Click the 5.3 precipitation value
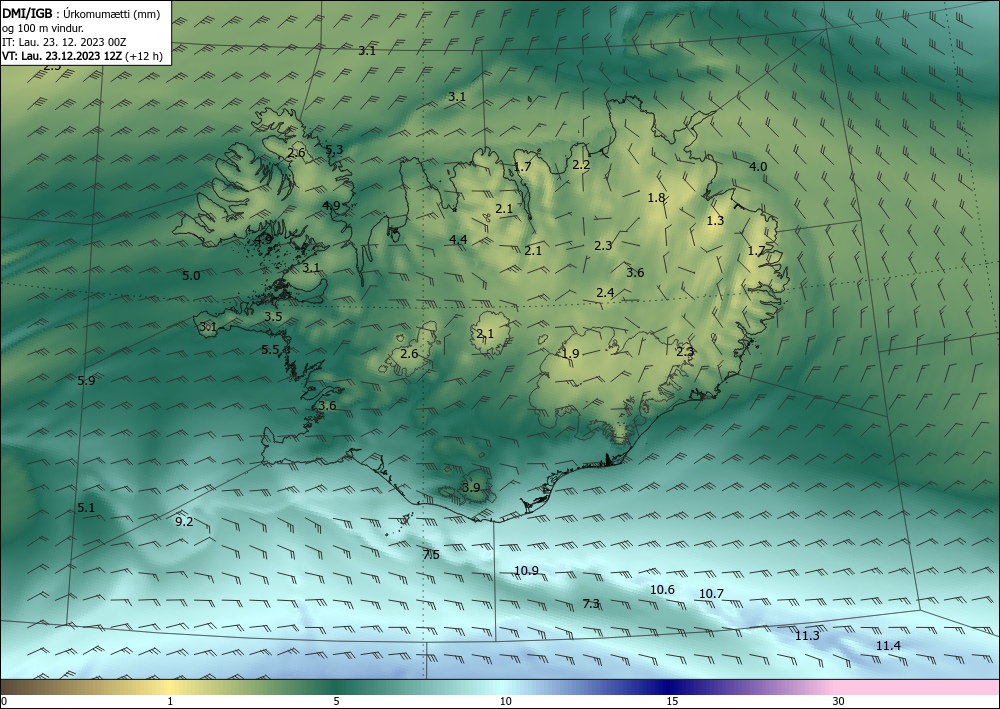The height and width of the screenshot is (709, 1000). 334,150
